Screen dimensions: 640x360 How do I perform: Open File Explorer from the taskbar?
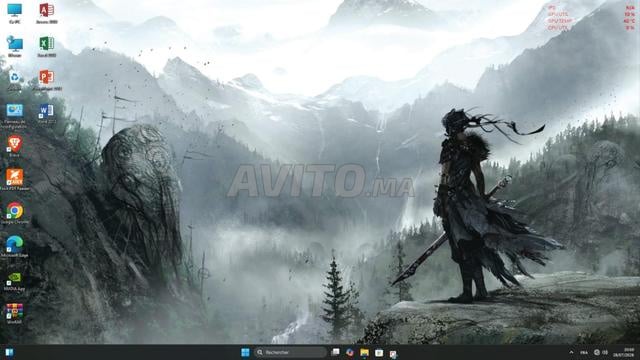[x=364, y=352]
